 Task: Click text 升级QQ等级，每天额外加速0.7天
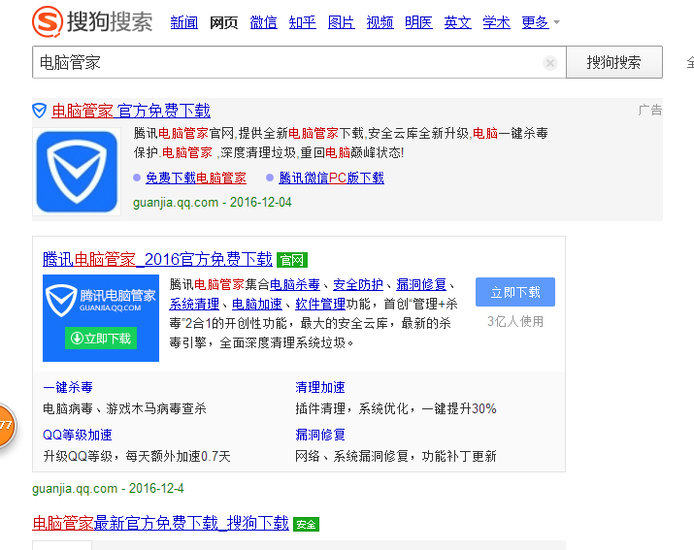click(137, 456)
